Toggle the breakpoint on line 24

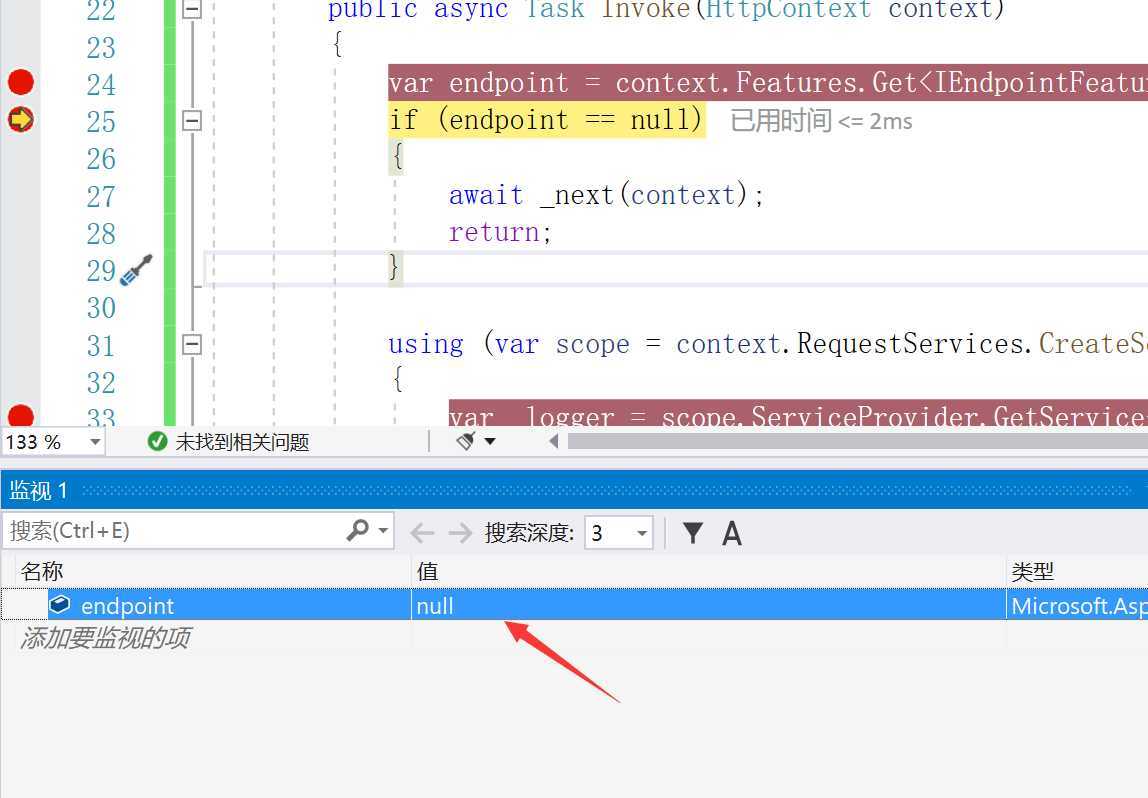tap(20, 82)
